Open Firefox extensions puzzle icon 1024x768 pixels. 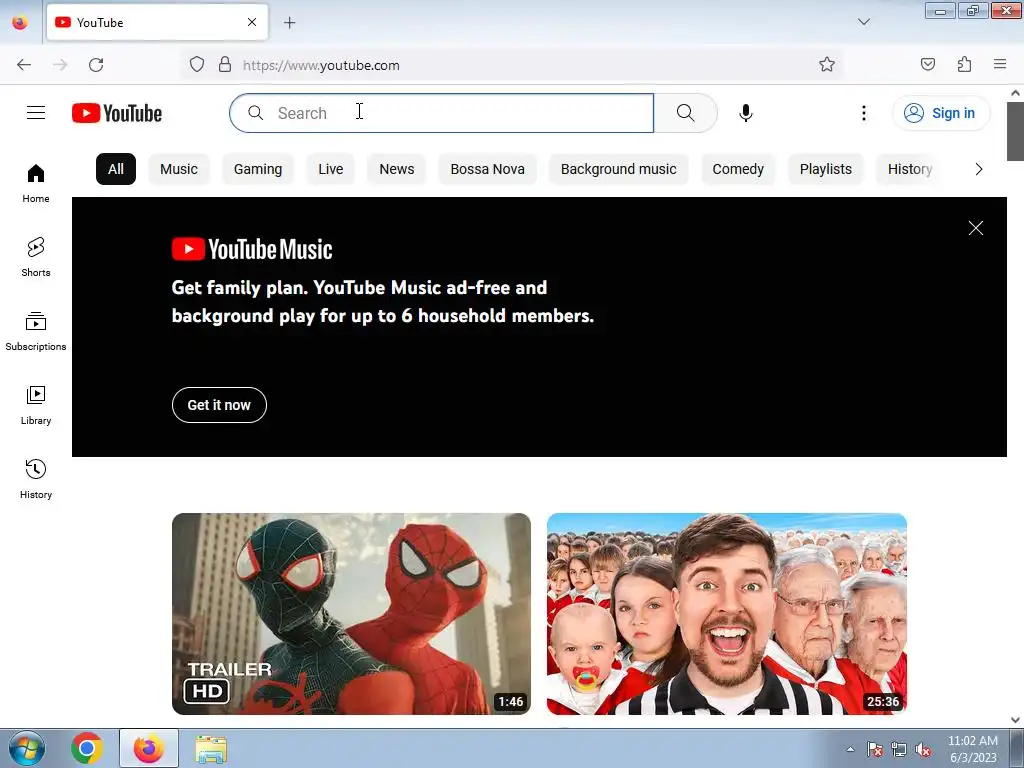point(964,64)
